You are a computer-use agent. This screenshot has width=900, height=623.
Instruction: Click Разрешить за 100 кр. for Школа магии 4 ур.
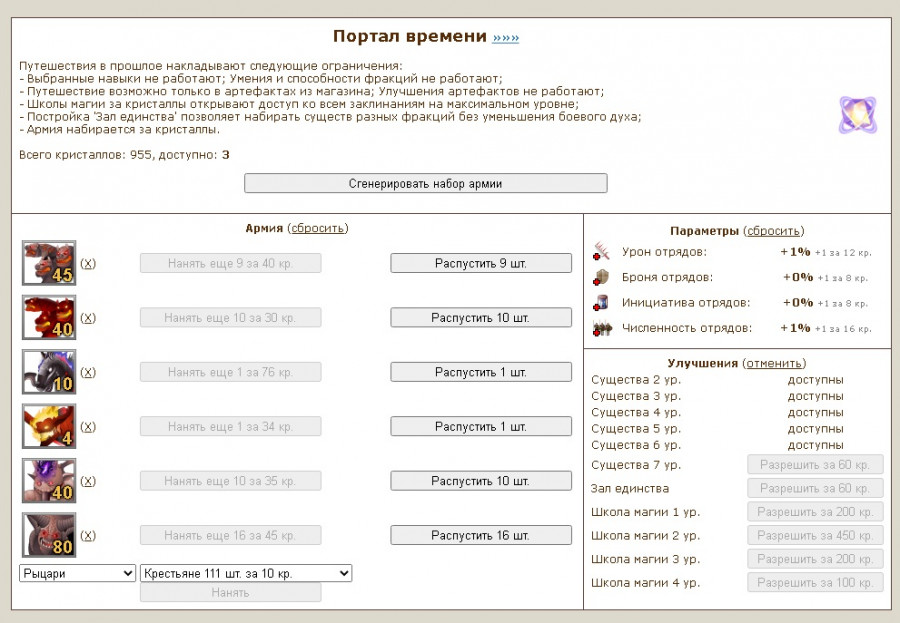(x=815, y=582)
